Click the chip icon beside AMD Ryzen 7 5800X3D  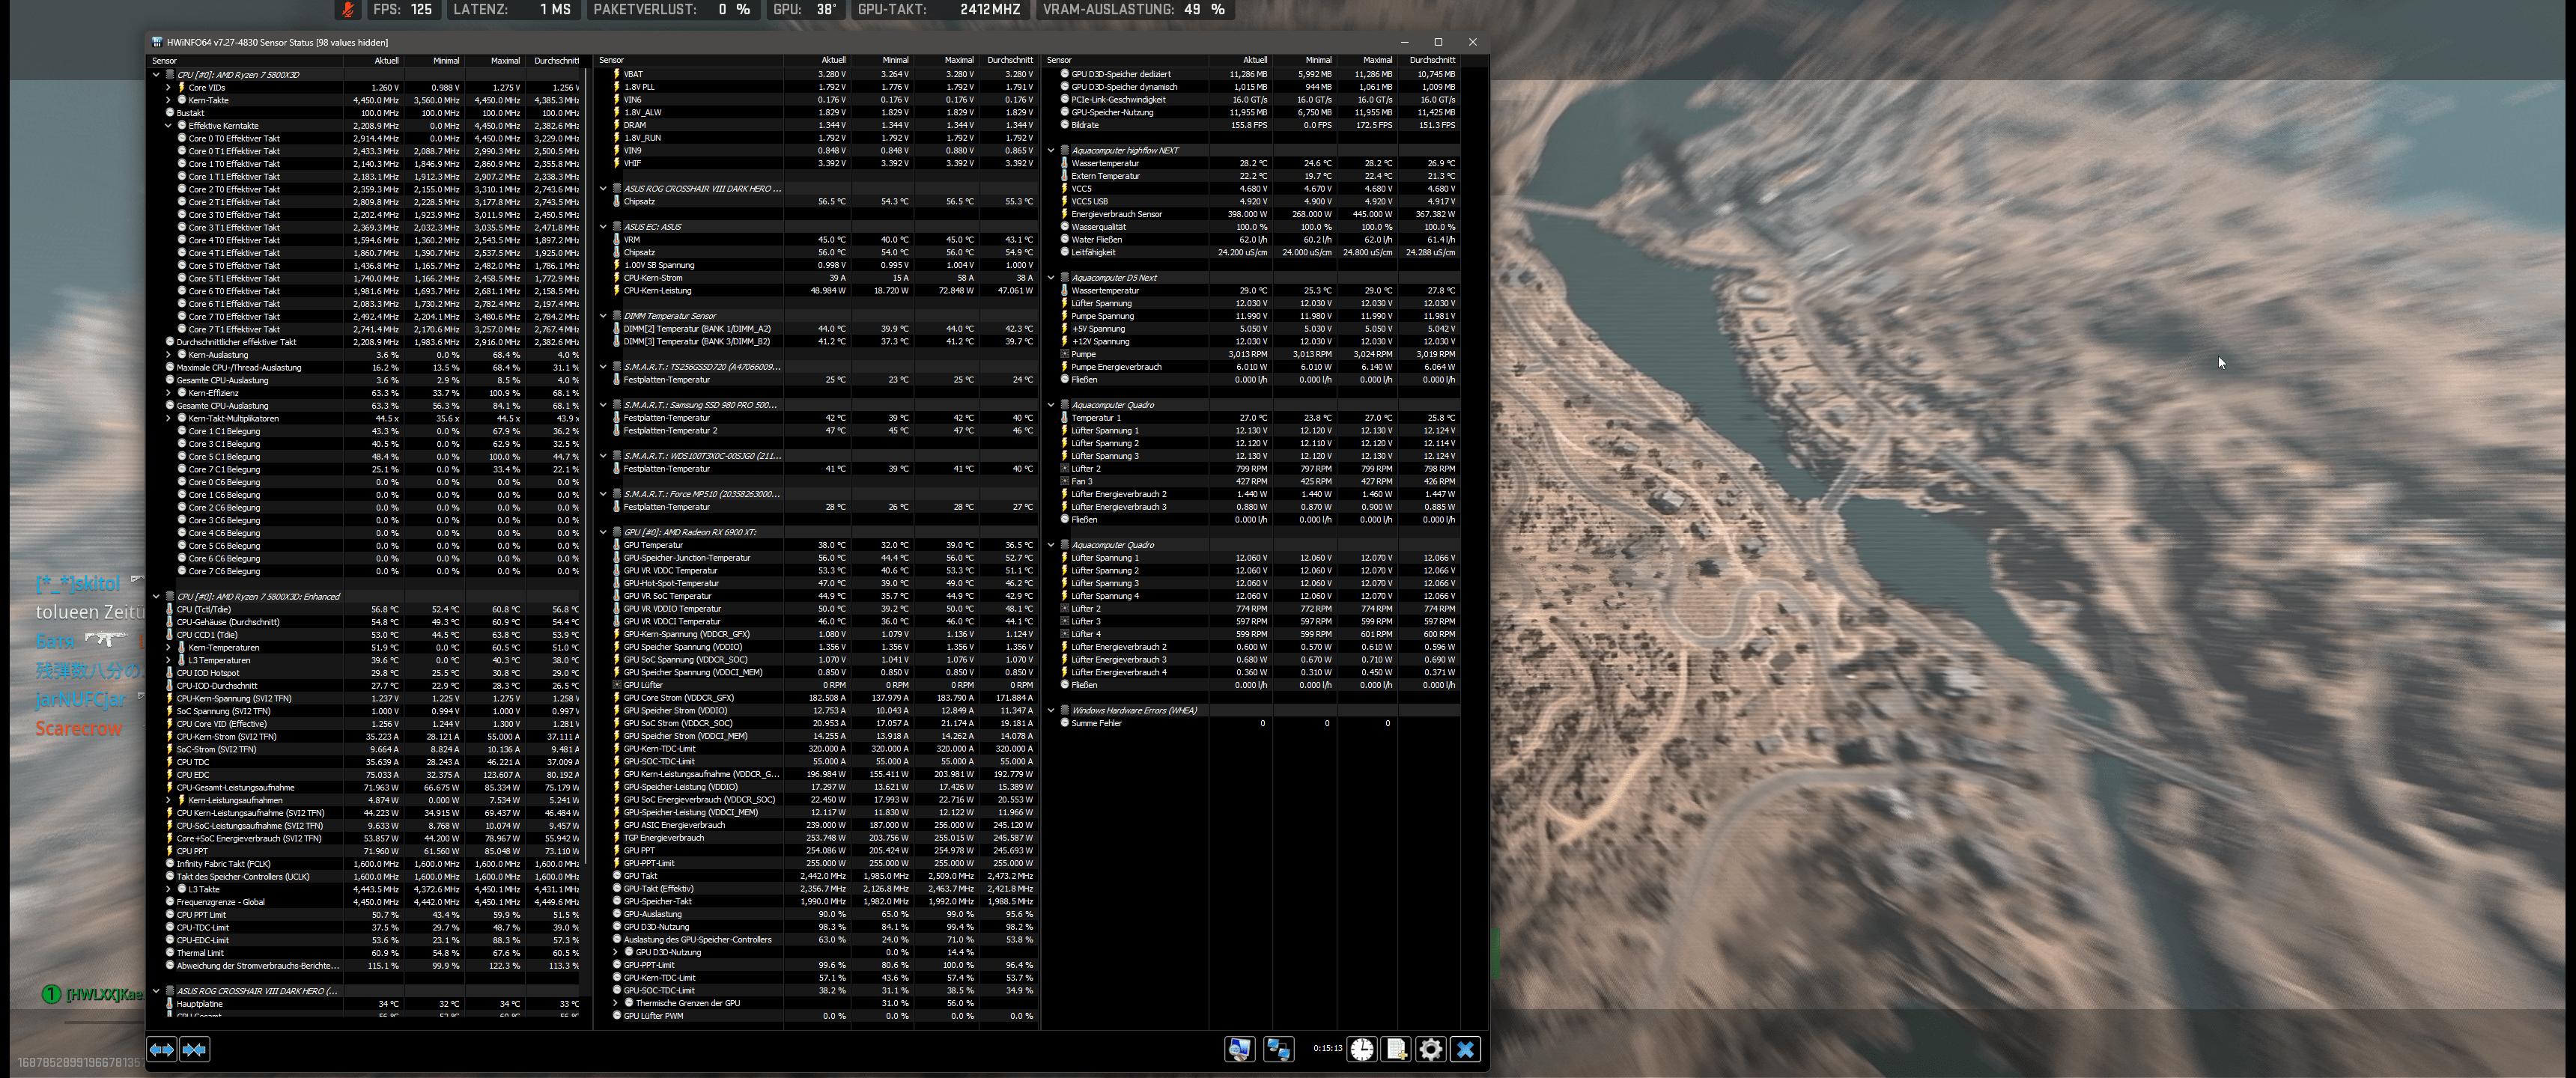170,74
